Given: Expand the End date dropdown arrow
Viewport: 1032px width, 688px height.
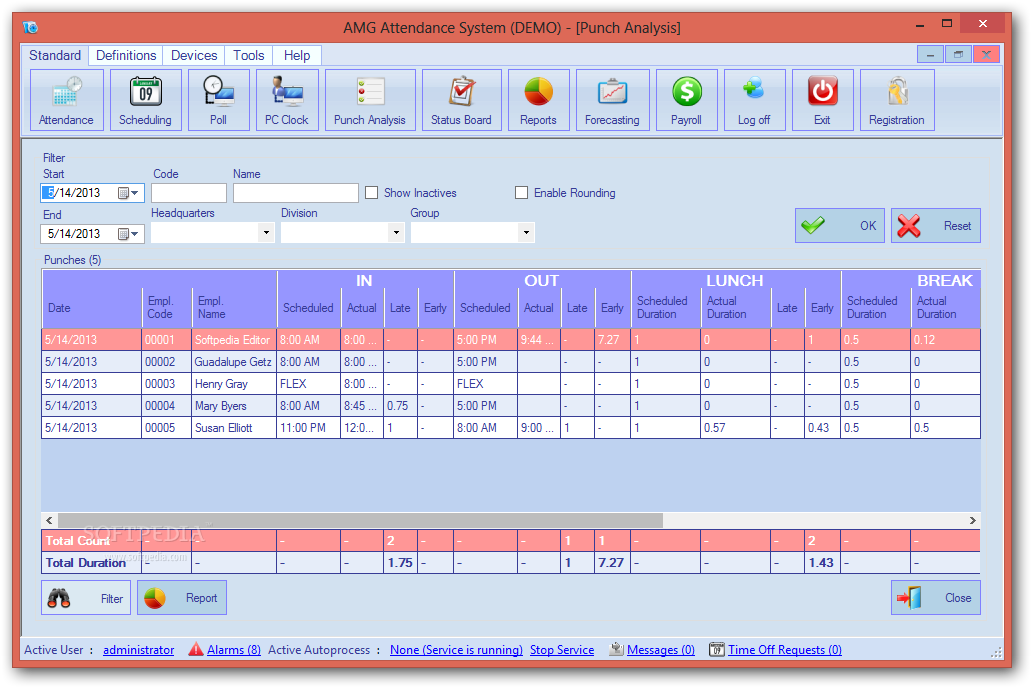Looking at the screenshot, I should pos(135,234).
